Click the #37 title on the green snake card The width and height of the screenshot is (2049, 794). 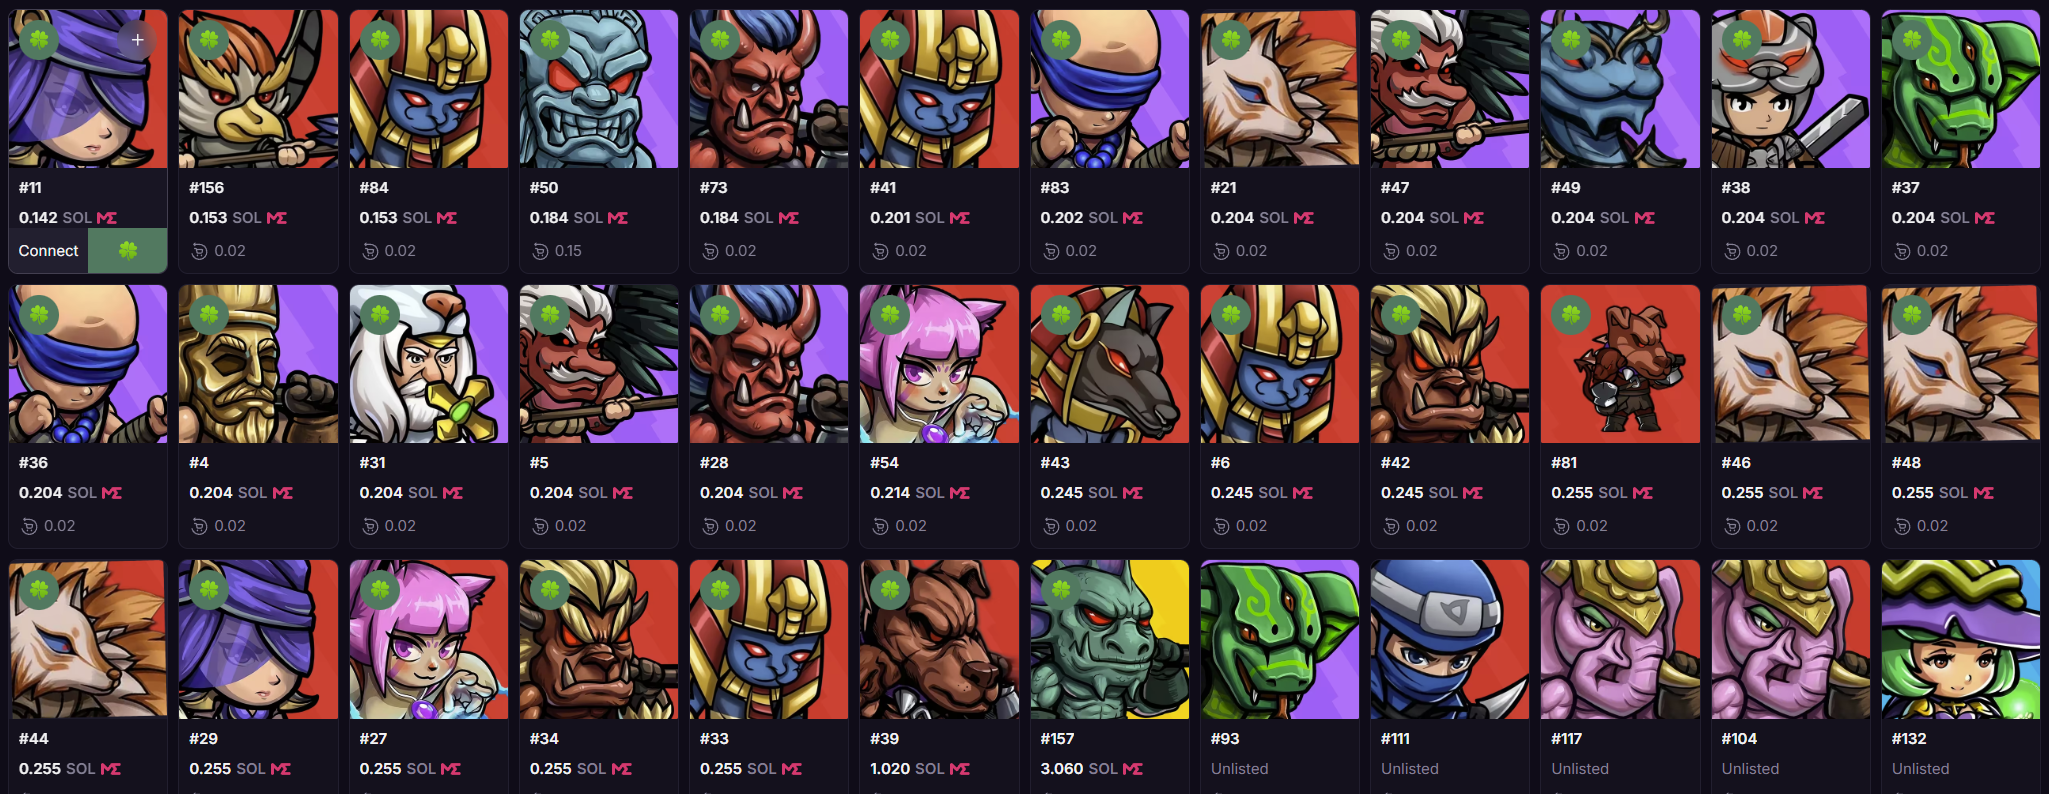[1906, 188]
